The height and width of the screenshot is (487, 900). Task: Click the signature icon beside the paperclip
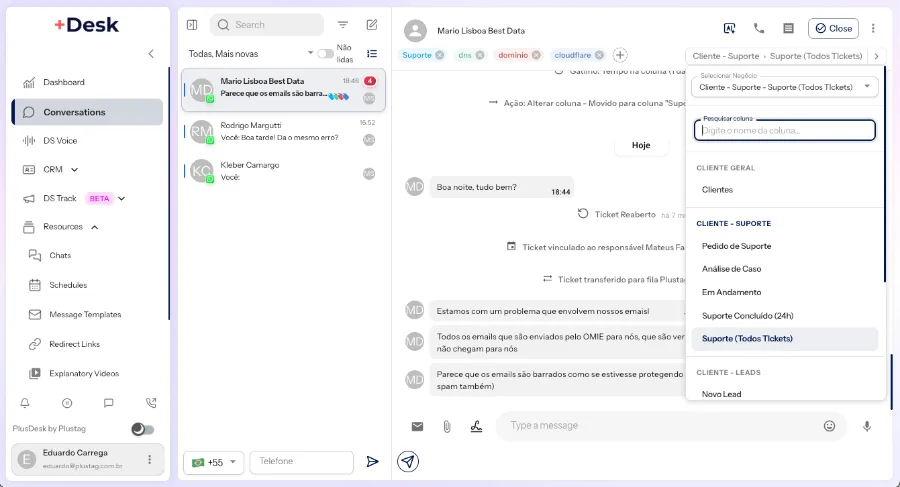tap(476, 426)
